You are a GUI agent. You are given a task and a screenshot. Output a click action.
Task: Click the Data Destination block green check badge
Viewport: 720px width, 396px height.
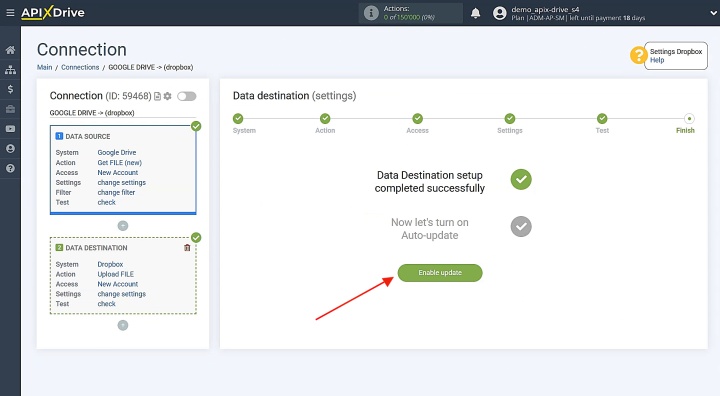point(196,238)
